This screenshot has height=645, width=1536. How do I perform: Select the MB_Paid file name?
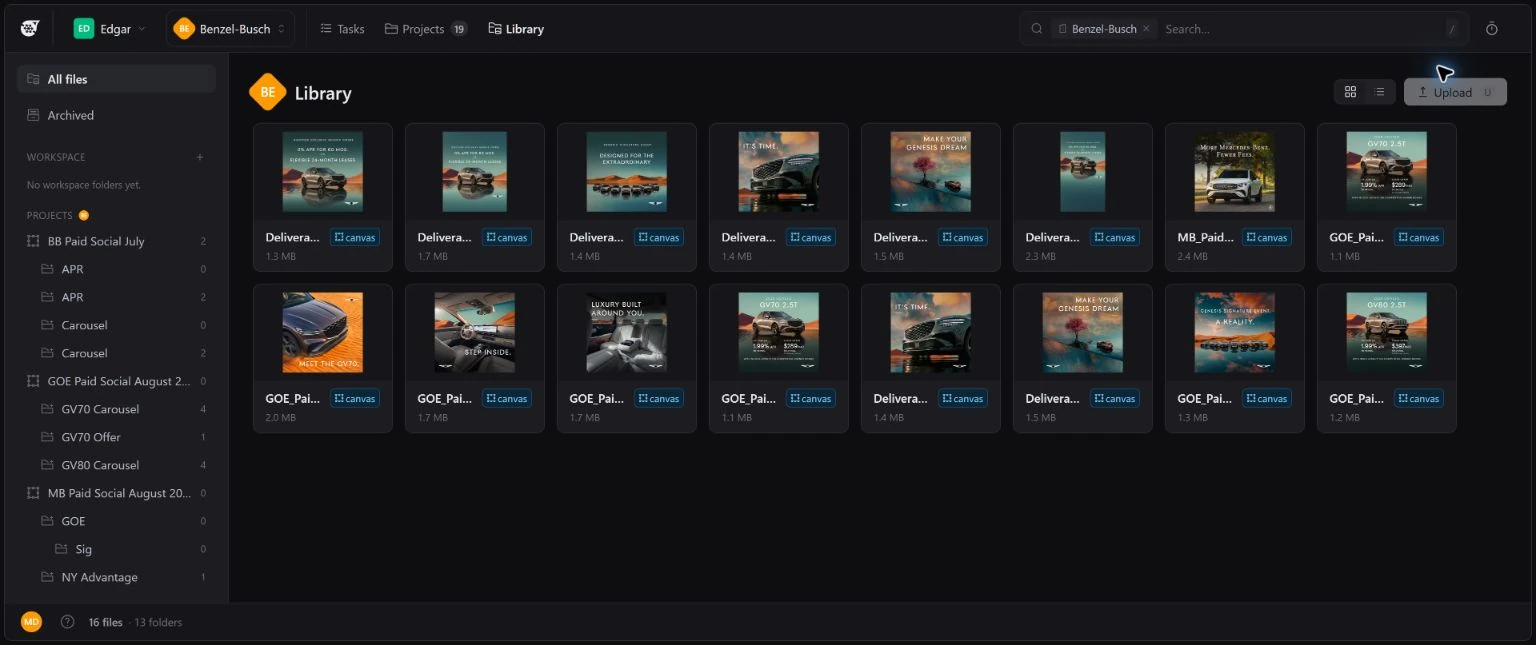tap(1205, 238)
